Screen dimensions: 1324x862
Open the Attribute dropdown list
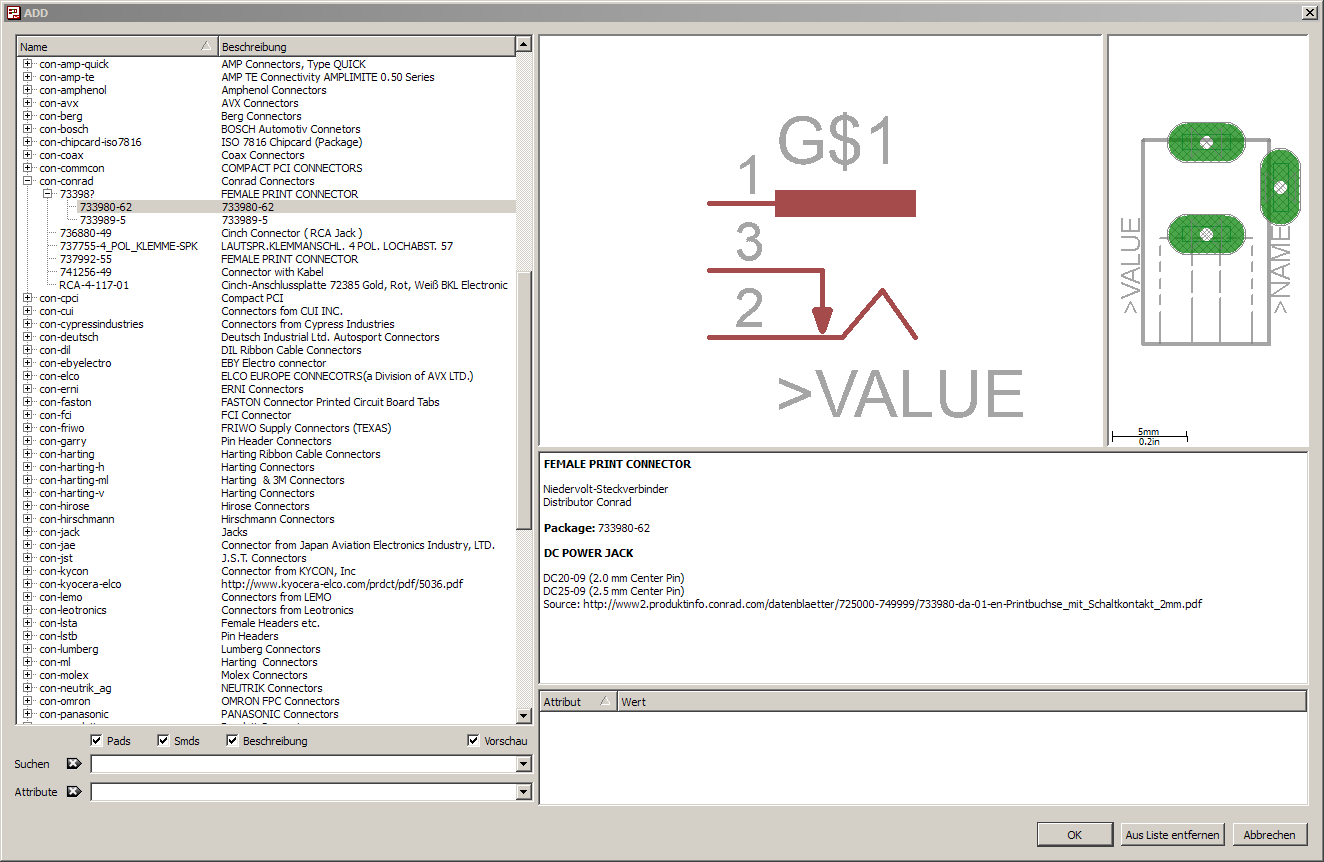point(523,792)
